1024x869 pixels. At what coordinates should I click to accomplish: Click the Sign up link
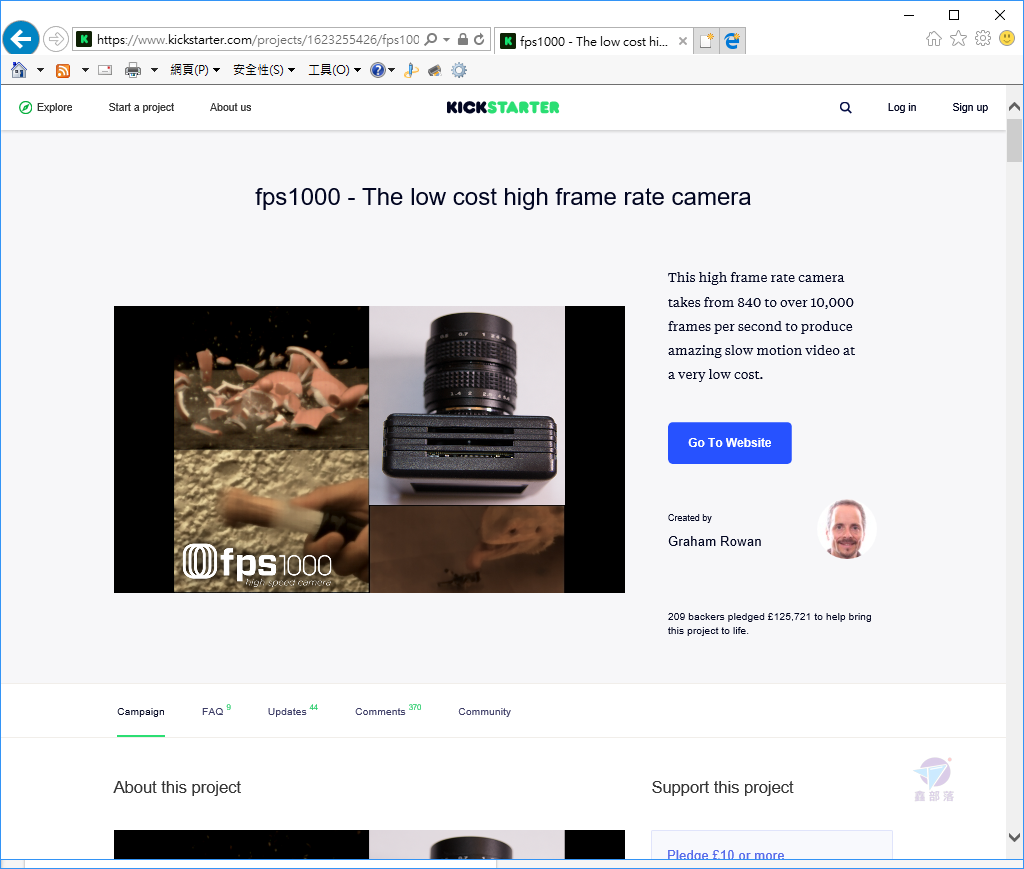click(970, 108)
